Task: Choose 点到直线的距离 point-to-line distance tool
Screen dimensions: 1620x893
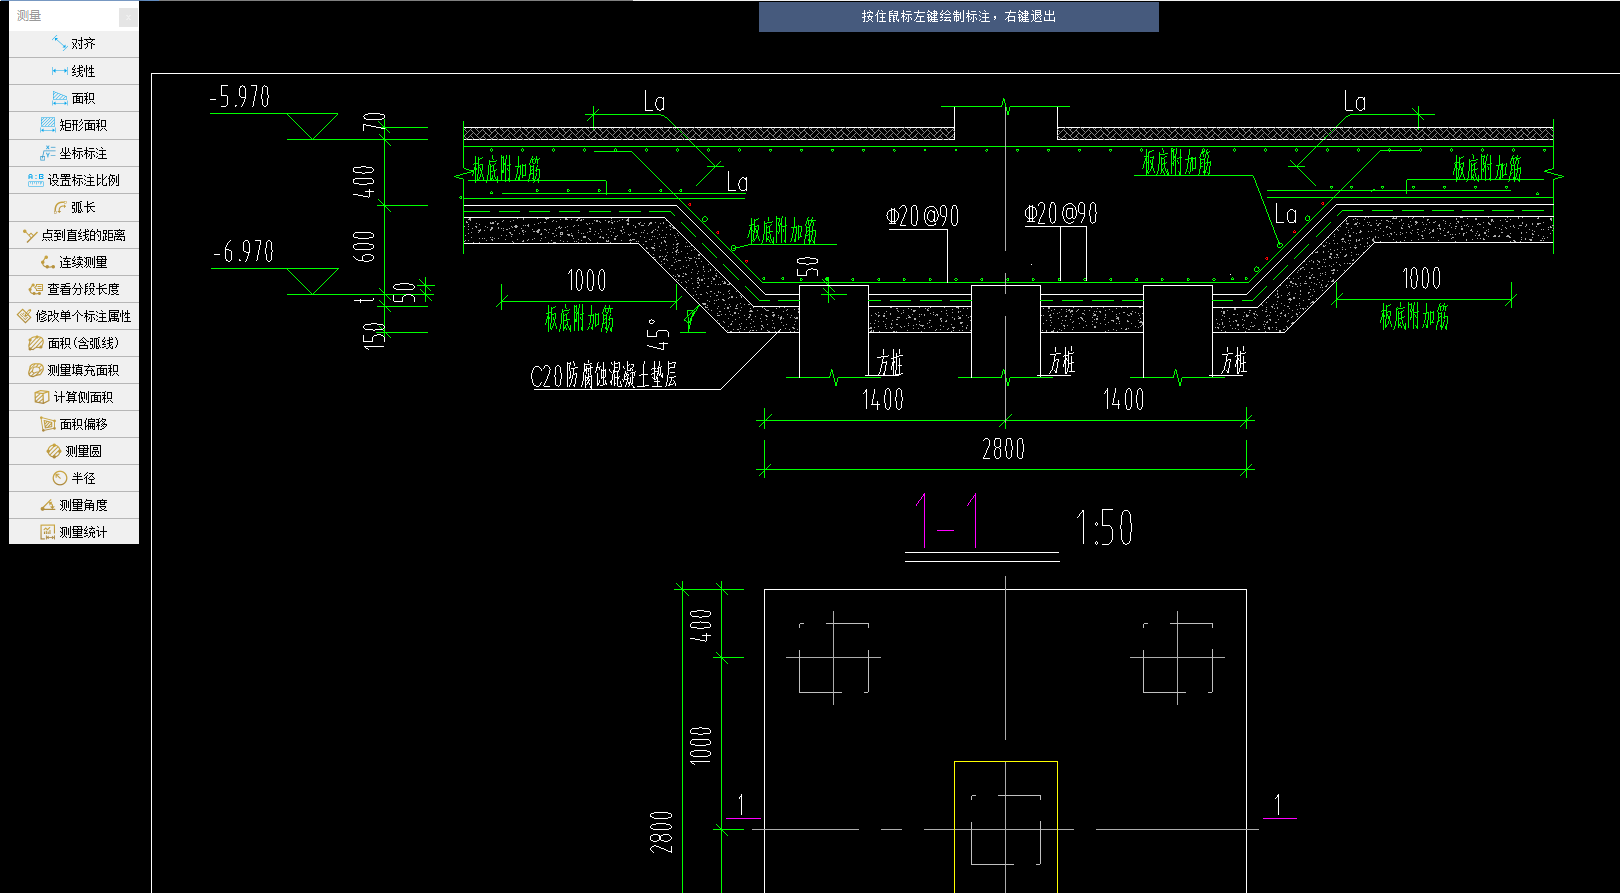Action: click(74, 235)
